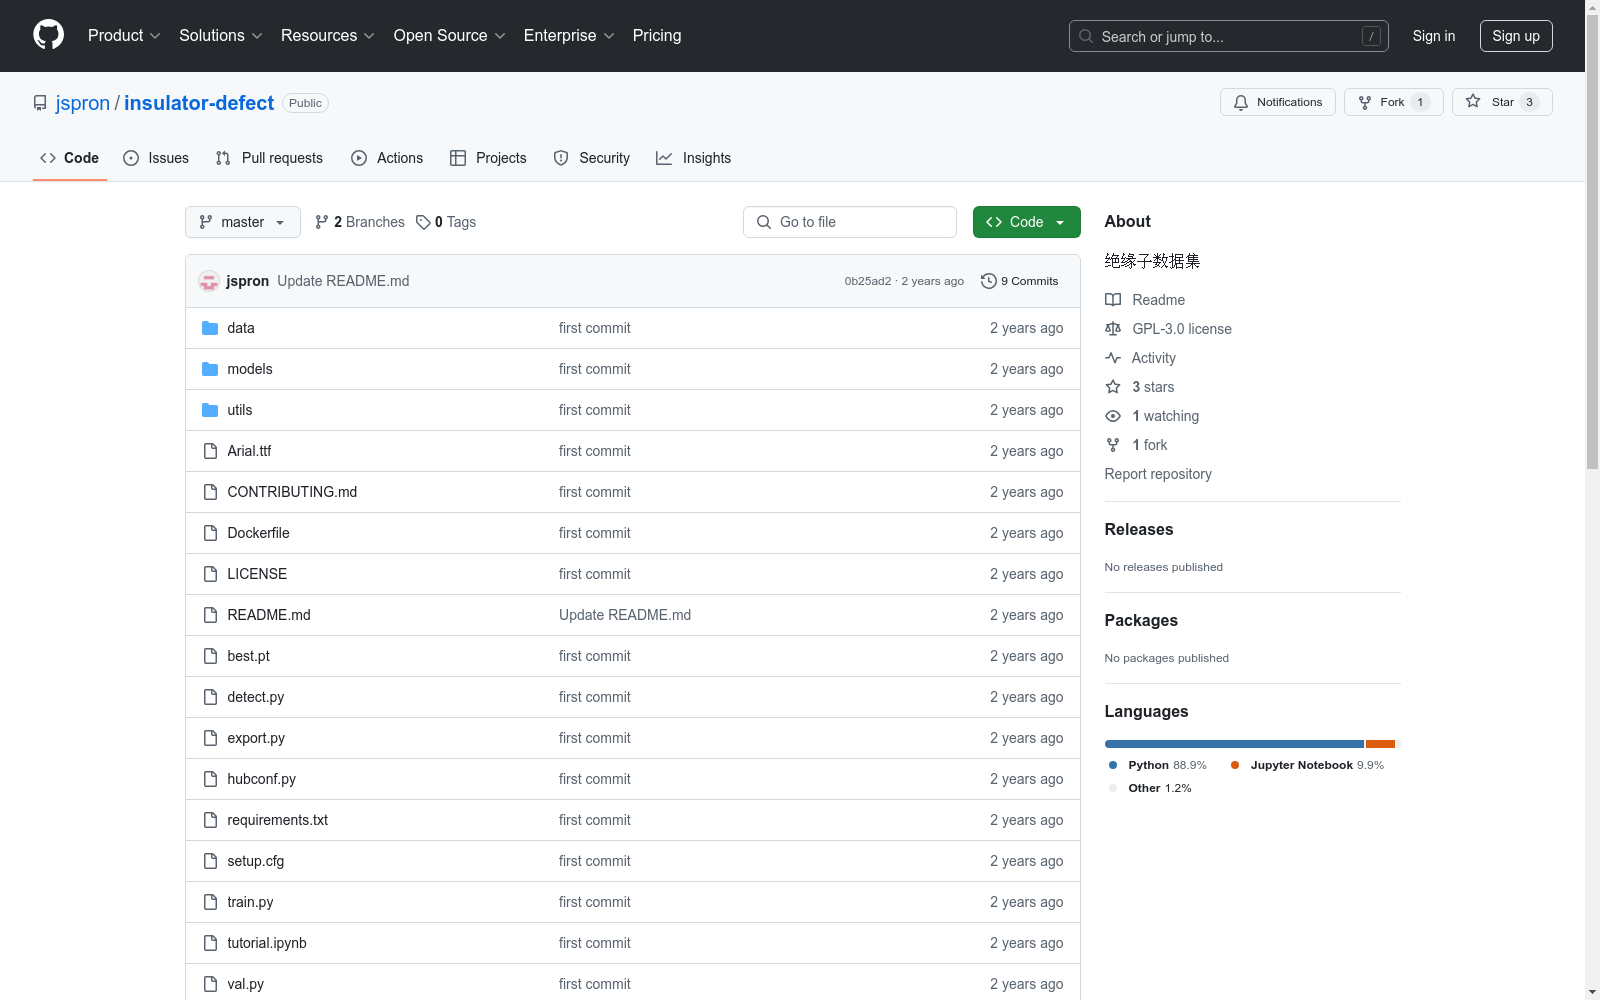Star the insulator-defect repository
Screen dimensions: 1600x1000
1502,102
